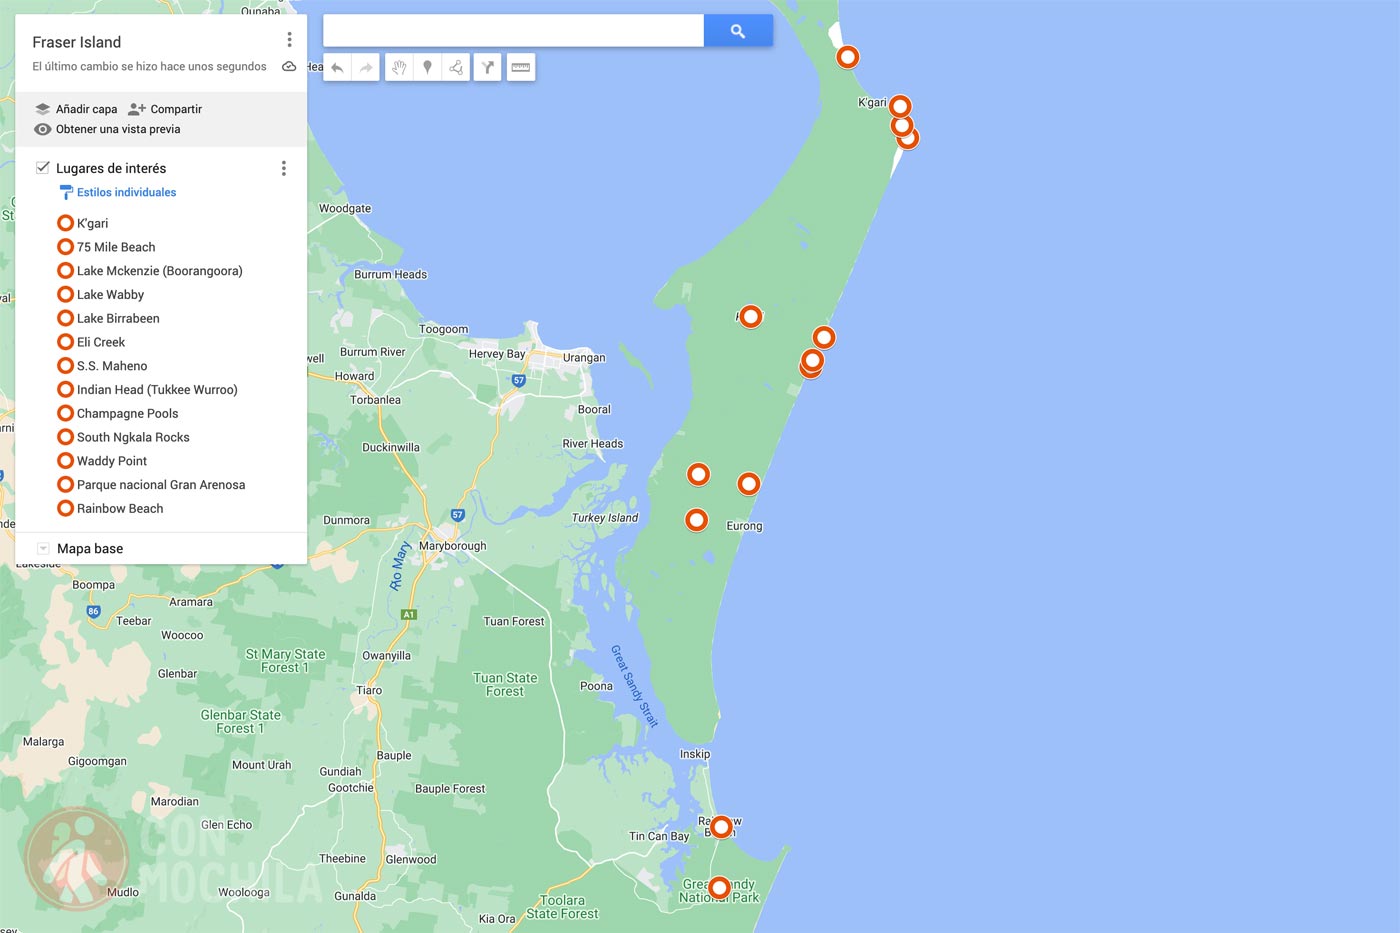Click the cloud save status icon

[289, 66]
